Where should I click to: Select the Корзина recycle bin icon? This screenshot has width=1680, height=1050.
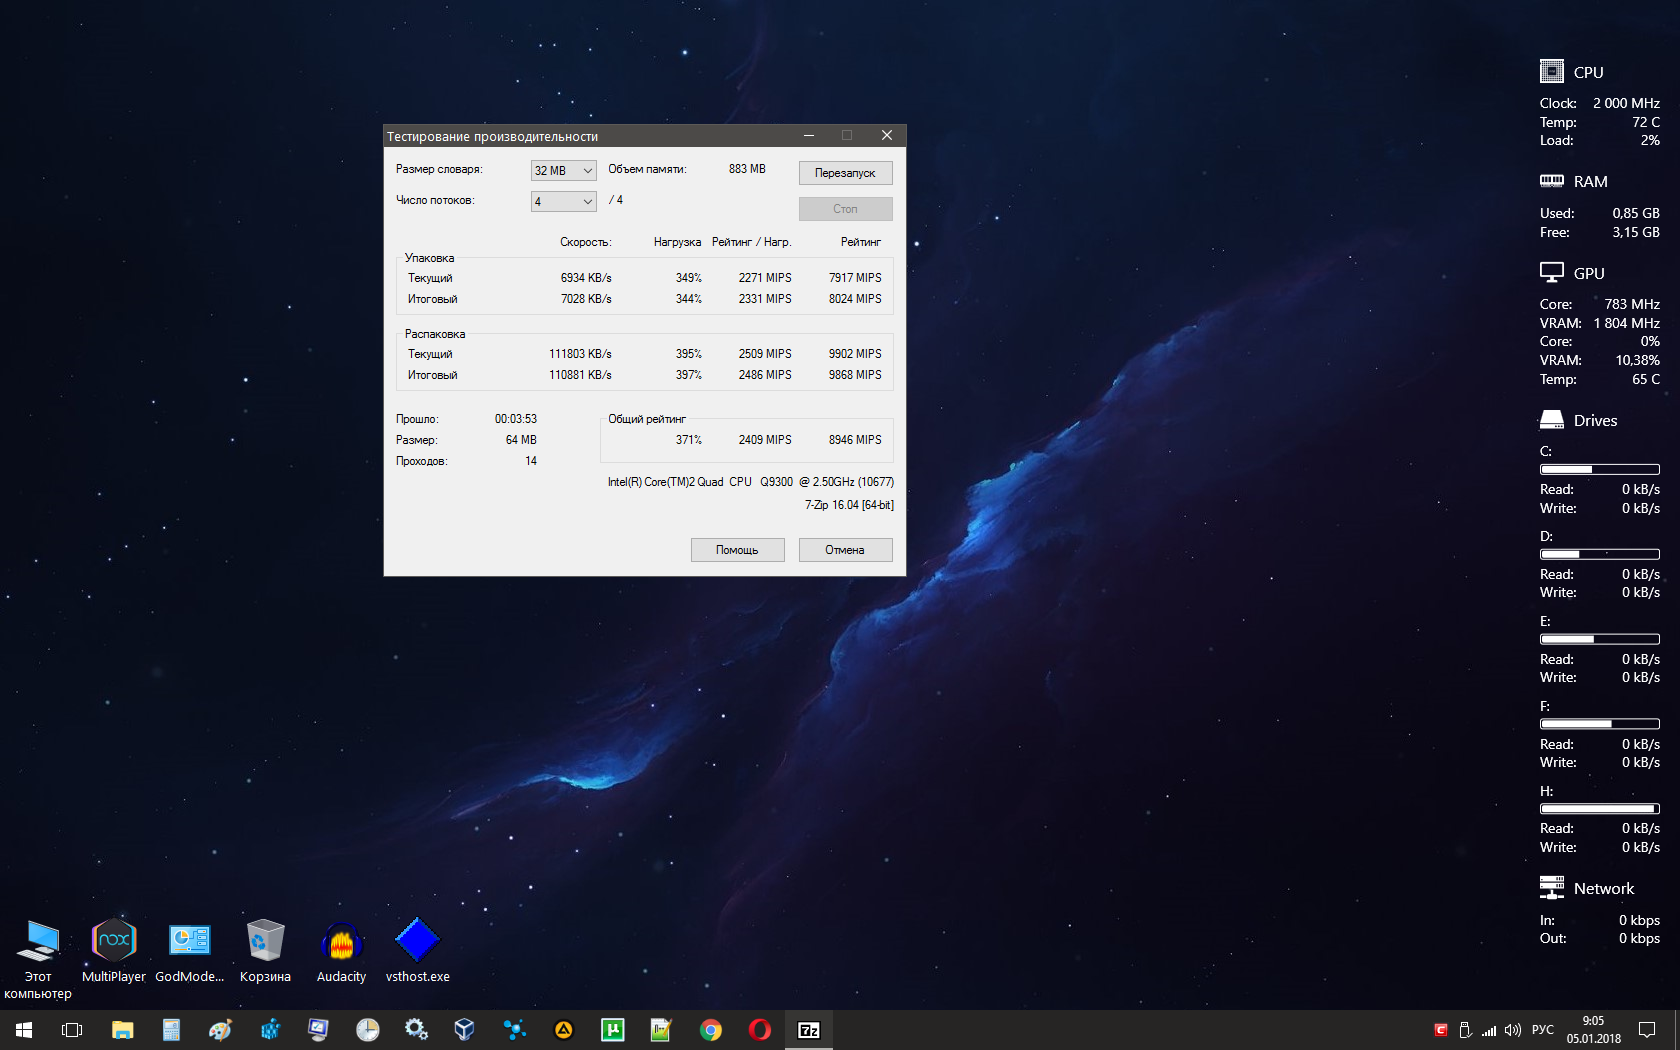265,950
